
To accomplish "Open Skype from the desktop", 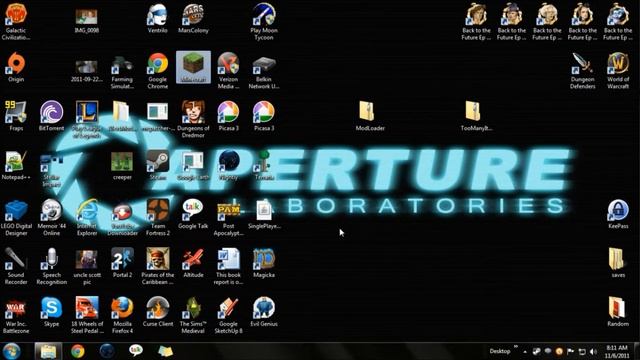I will (x=51, y=312).
